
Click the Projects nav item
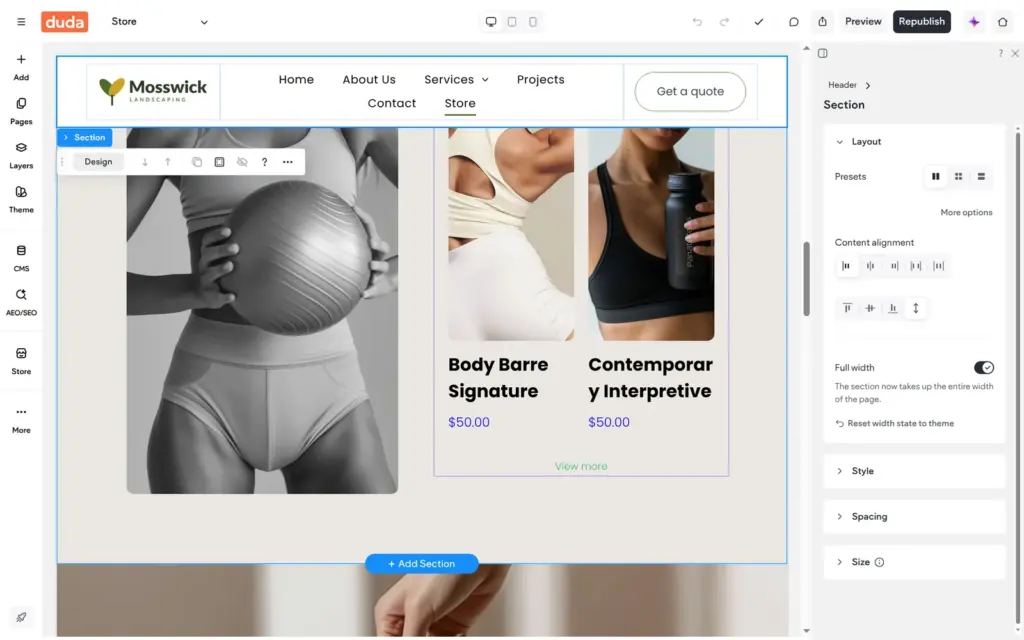coord(540,80)
